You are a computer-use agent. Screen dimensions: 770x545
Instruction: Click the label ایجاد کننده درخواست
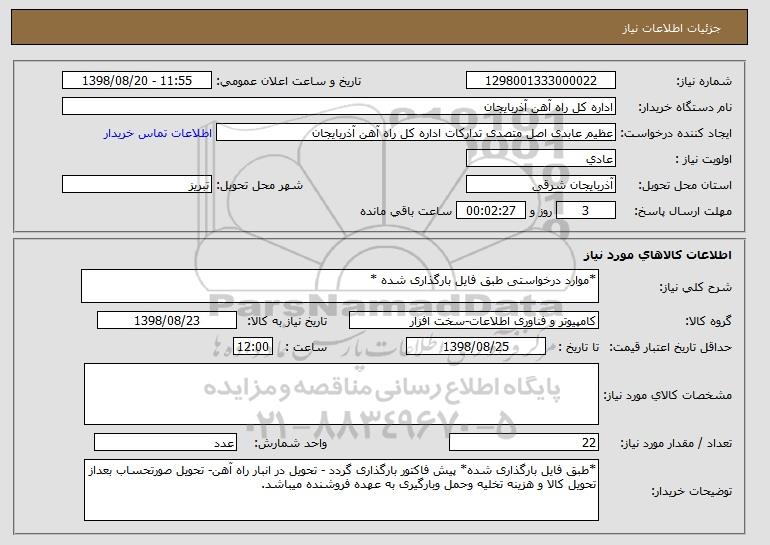coord(676,134)
